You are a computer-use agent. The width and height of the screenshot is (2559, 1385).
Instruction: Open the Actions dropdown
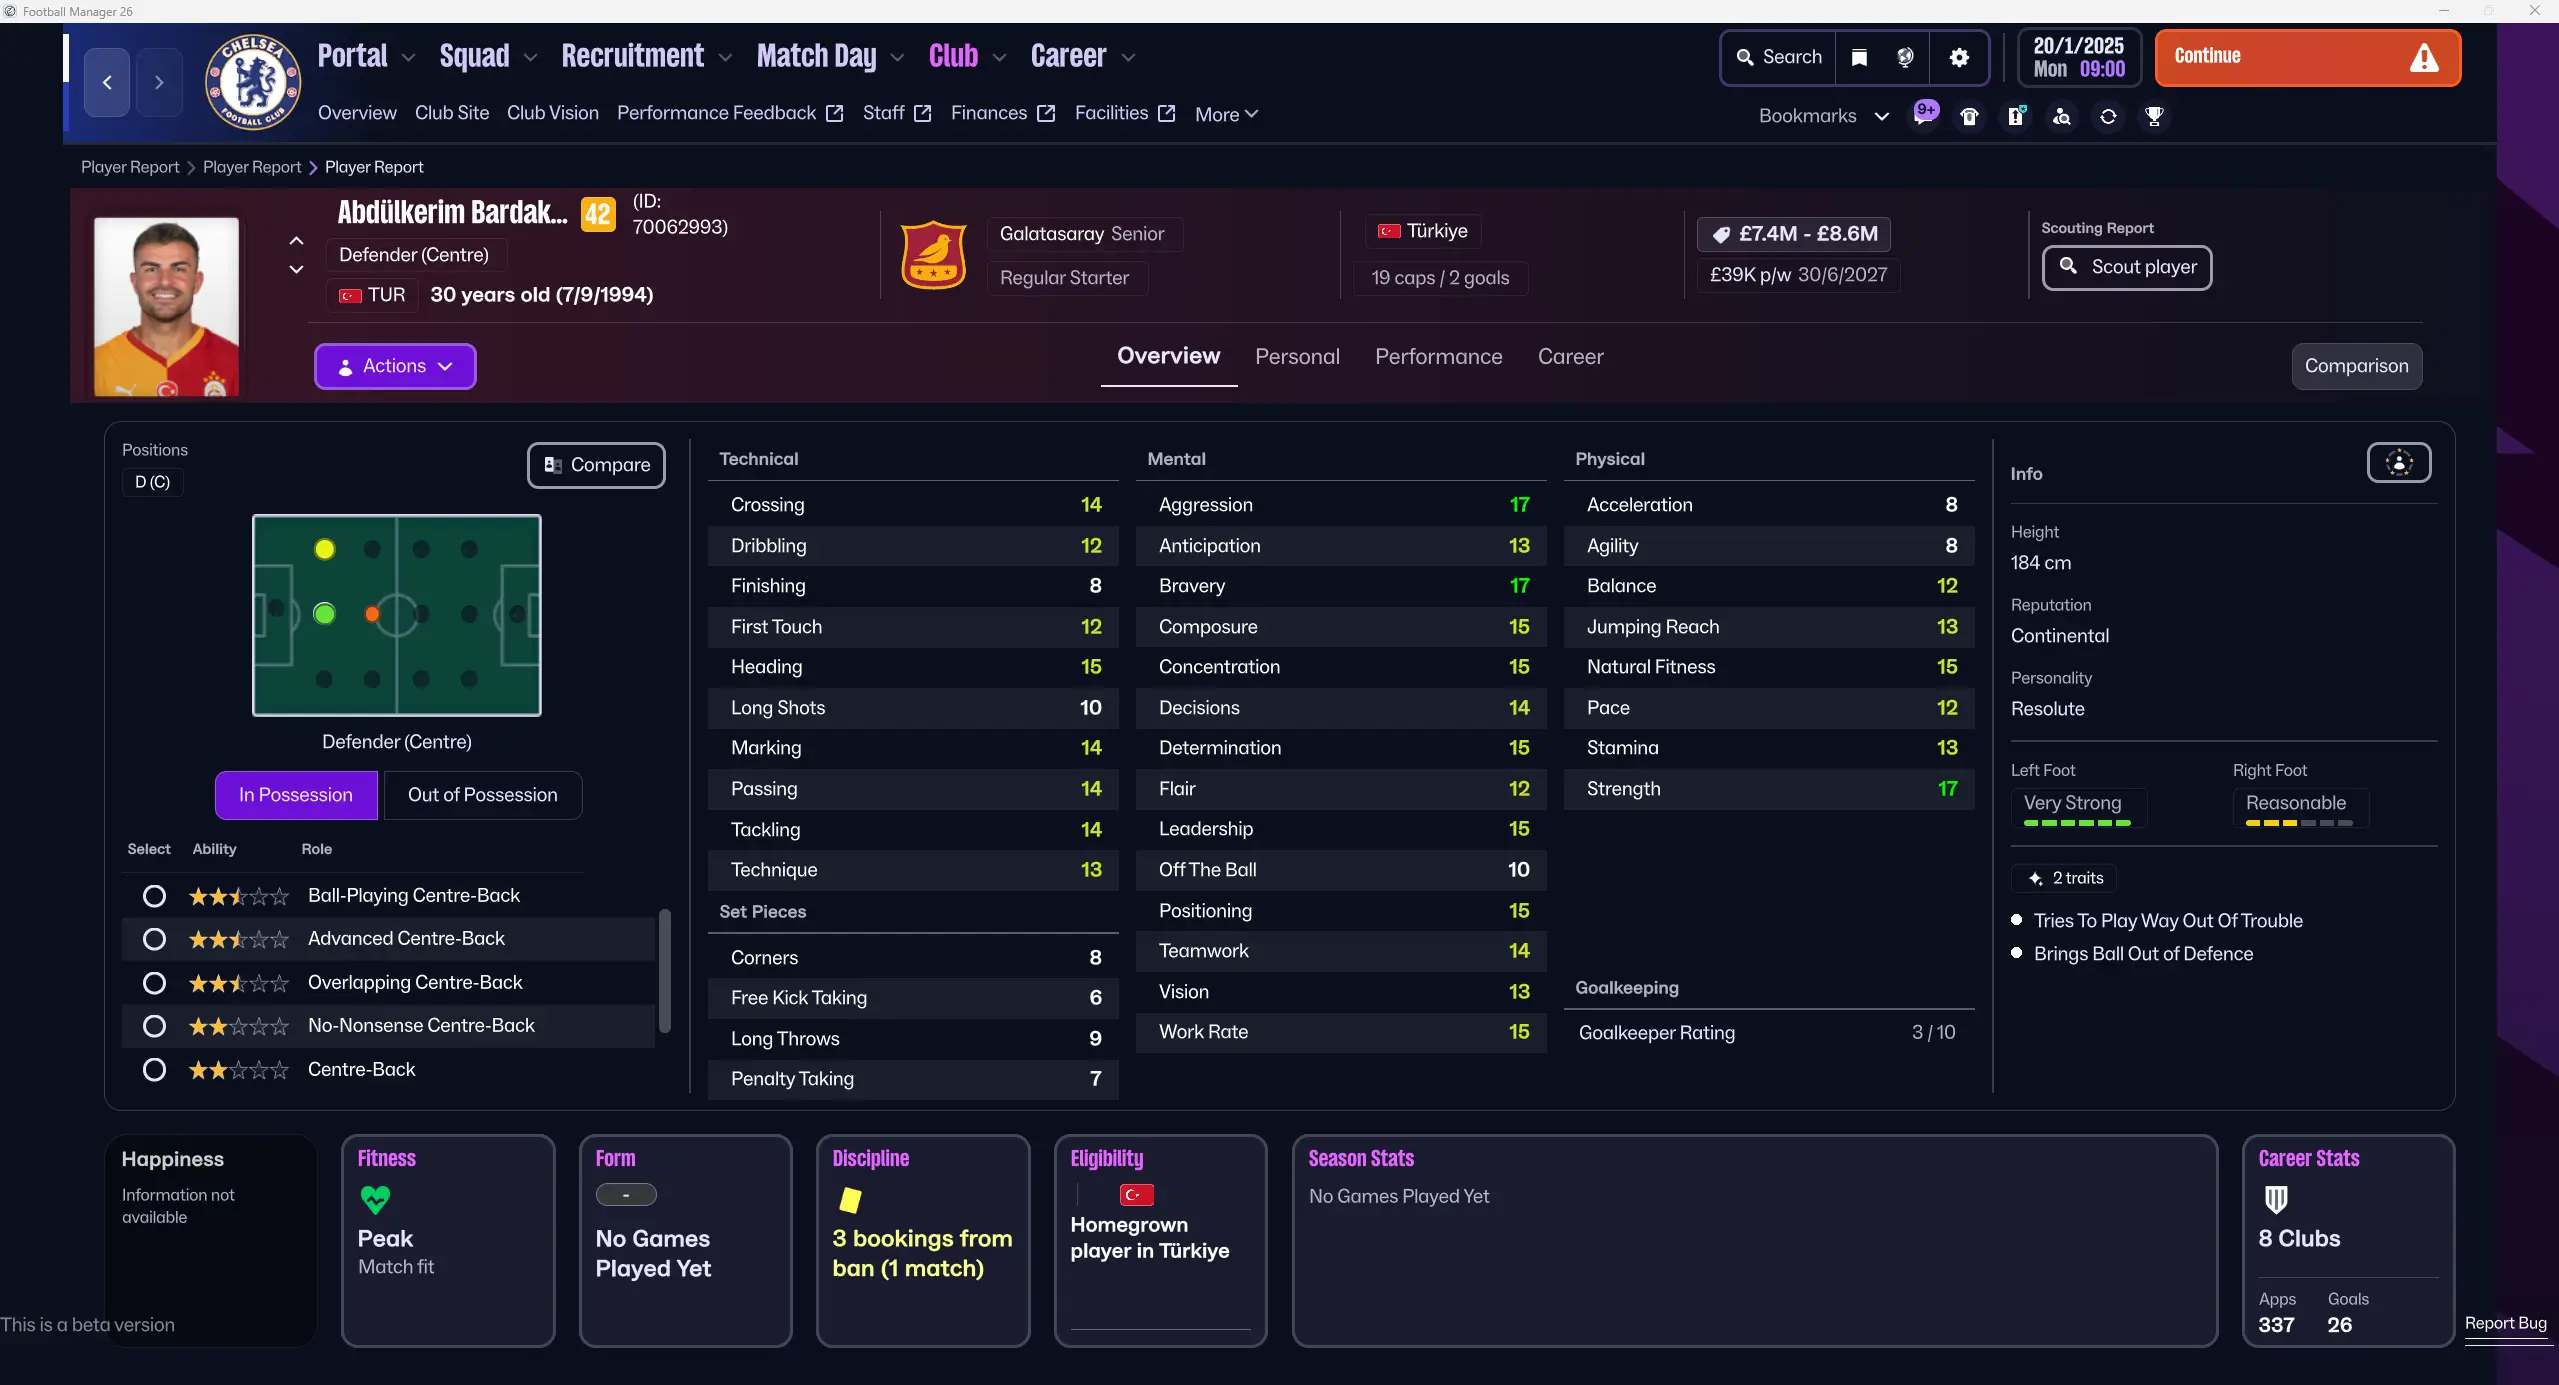[x=395, y=366]
